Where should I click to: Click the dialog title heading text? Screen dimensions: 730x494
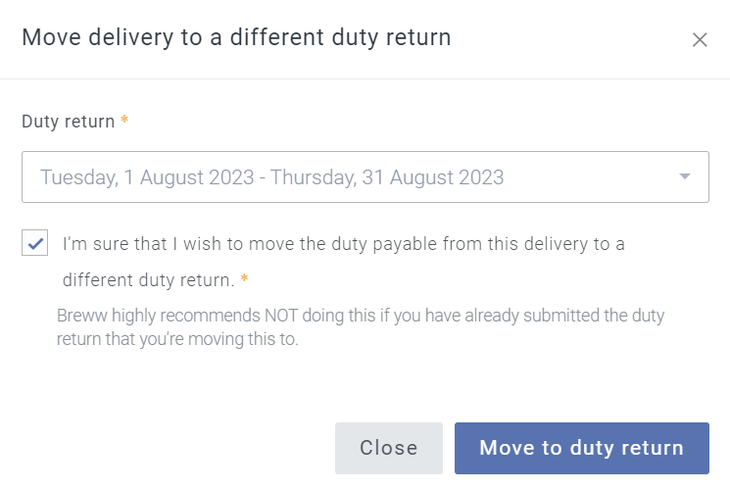236,38
